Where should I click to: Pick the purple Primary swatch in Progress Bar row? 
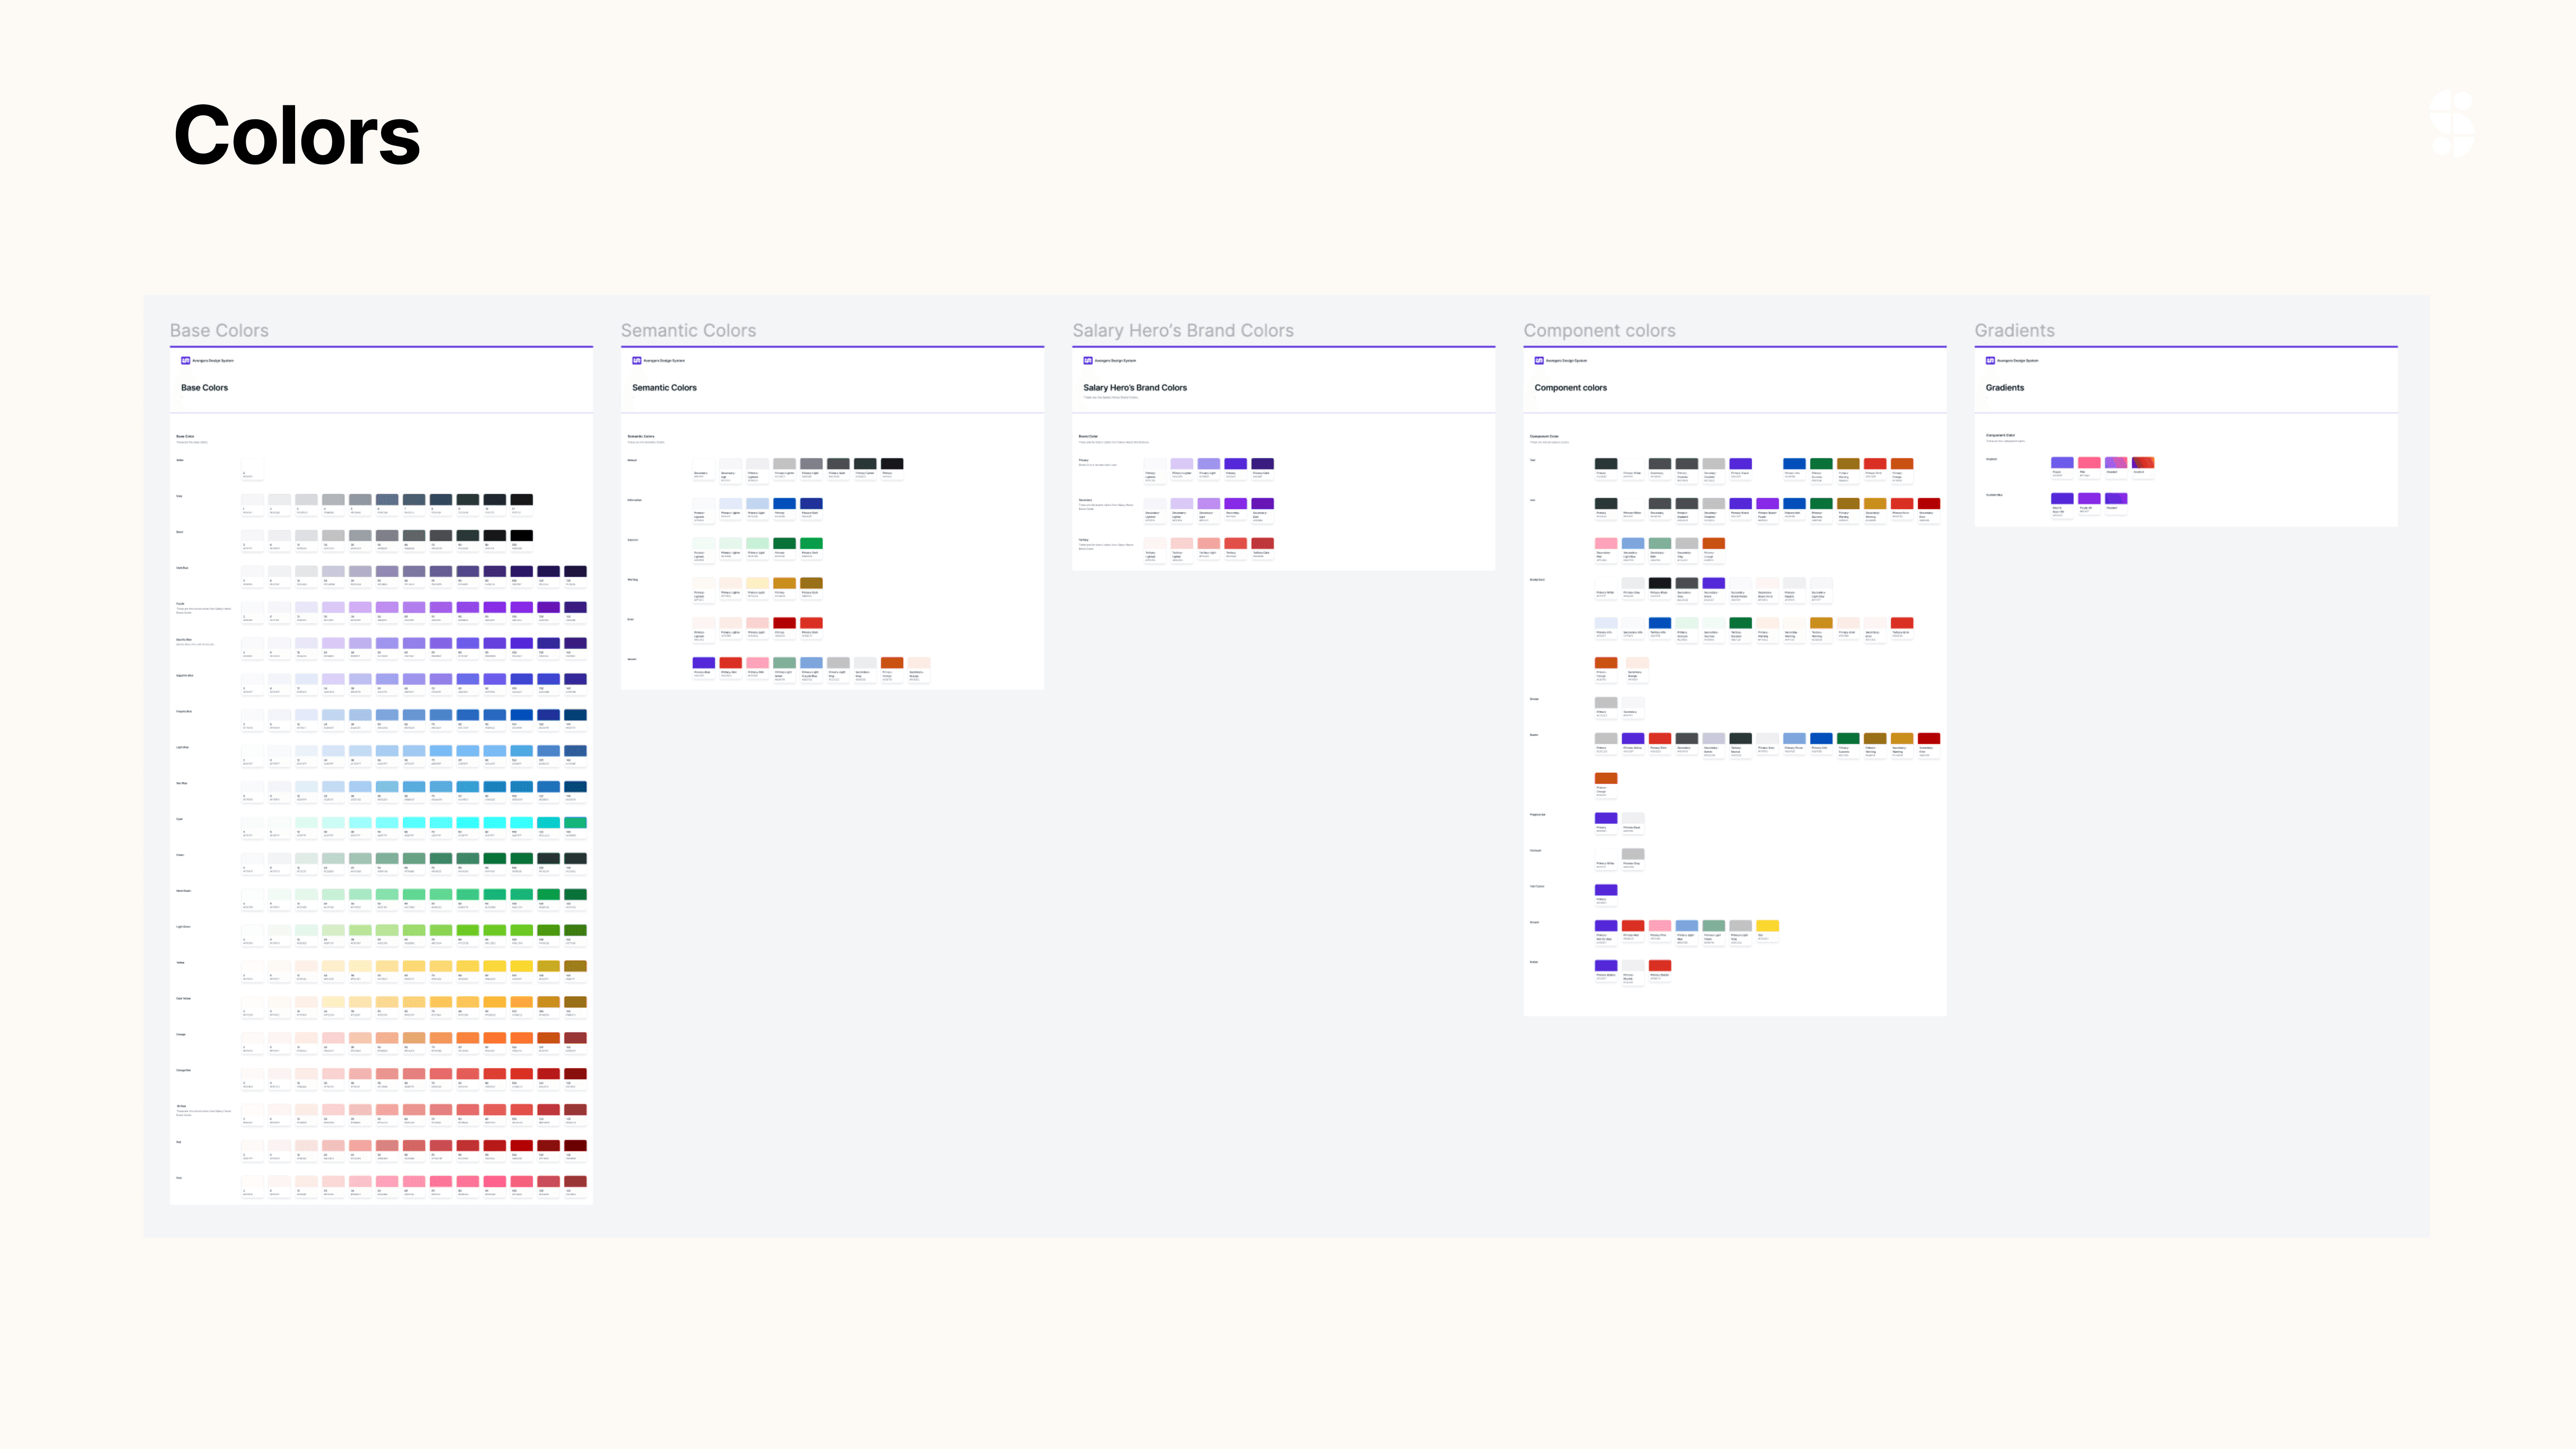[1606, 818]
